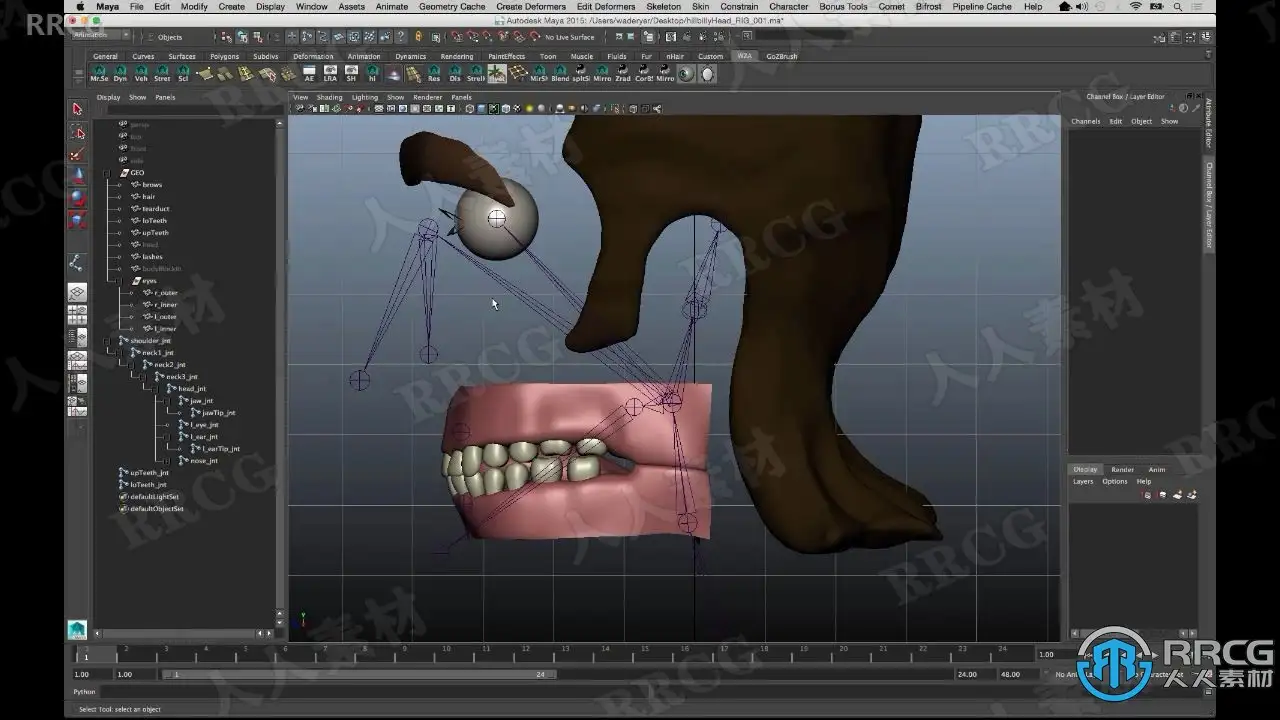Switch layer editor to Anim mode
This screenshot has height=720, width=1280.
point(1156,469)
